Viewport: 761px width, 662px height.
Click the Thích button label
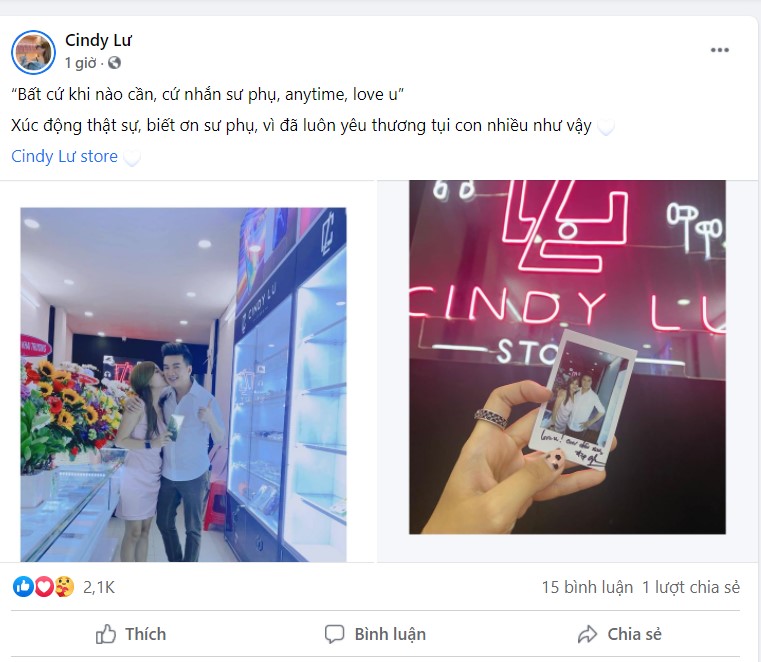coord(146,634)
